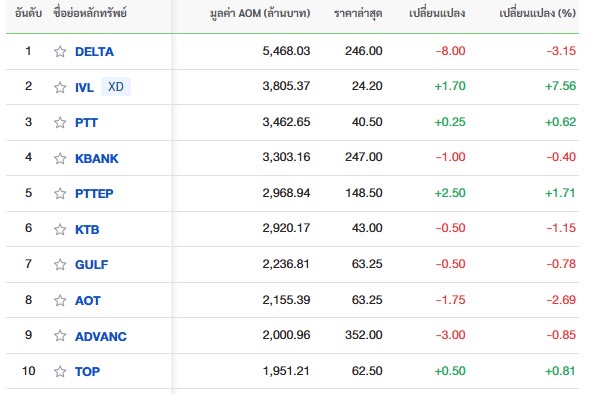595x394 pixels.
Task: Open the DELTA stock symbol link
Action: pyautogui.click(x=94, y=52)
